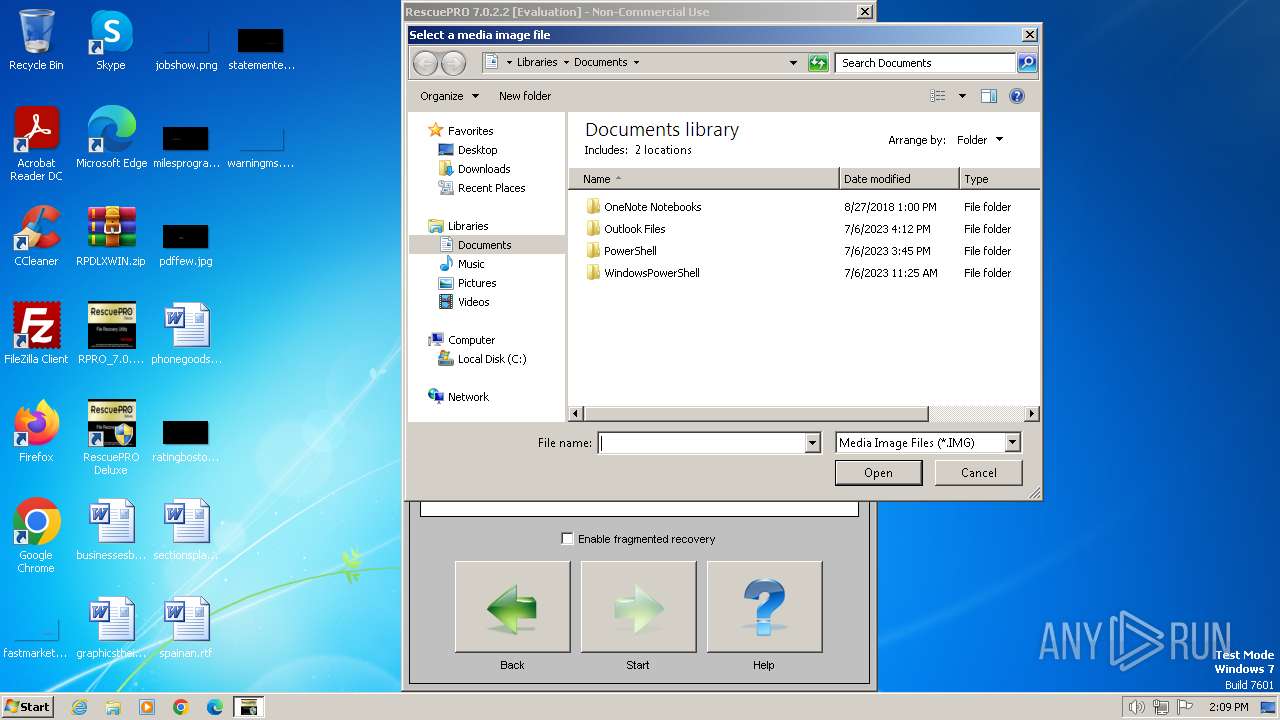
Task: Select Google Chrome desktop icon
Action: (36, 535)
